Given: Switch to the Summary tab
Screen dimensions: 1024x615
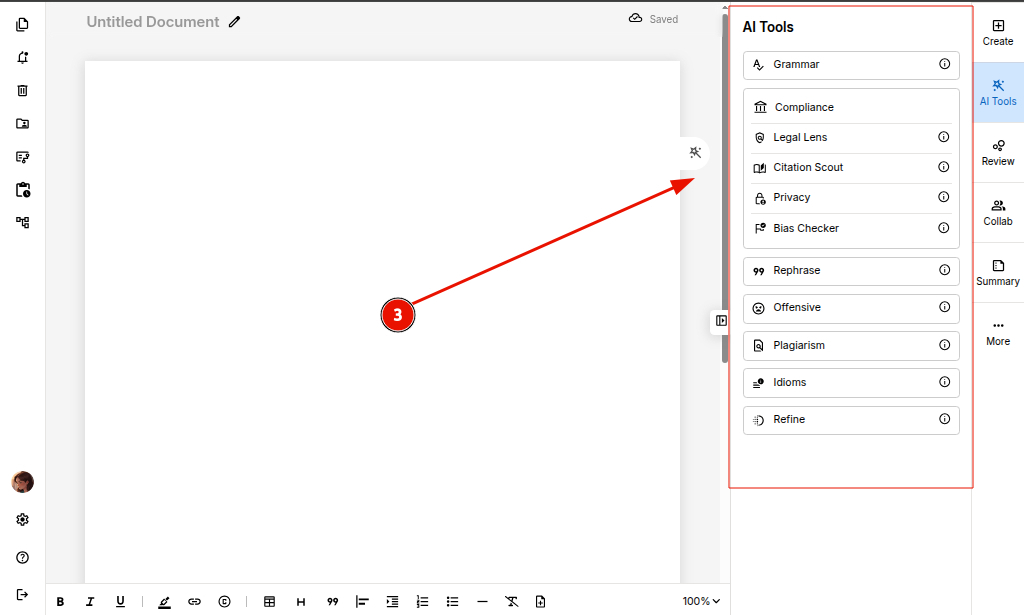Looking at the screenshot, I should tap(998, 272).
